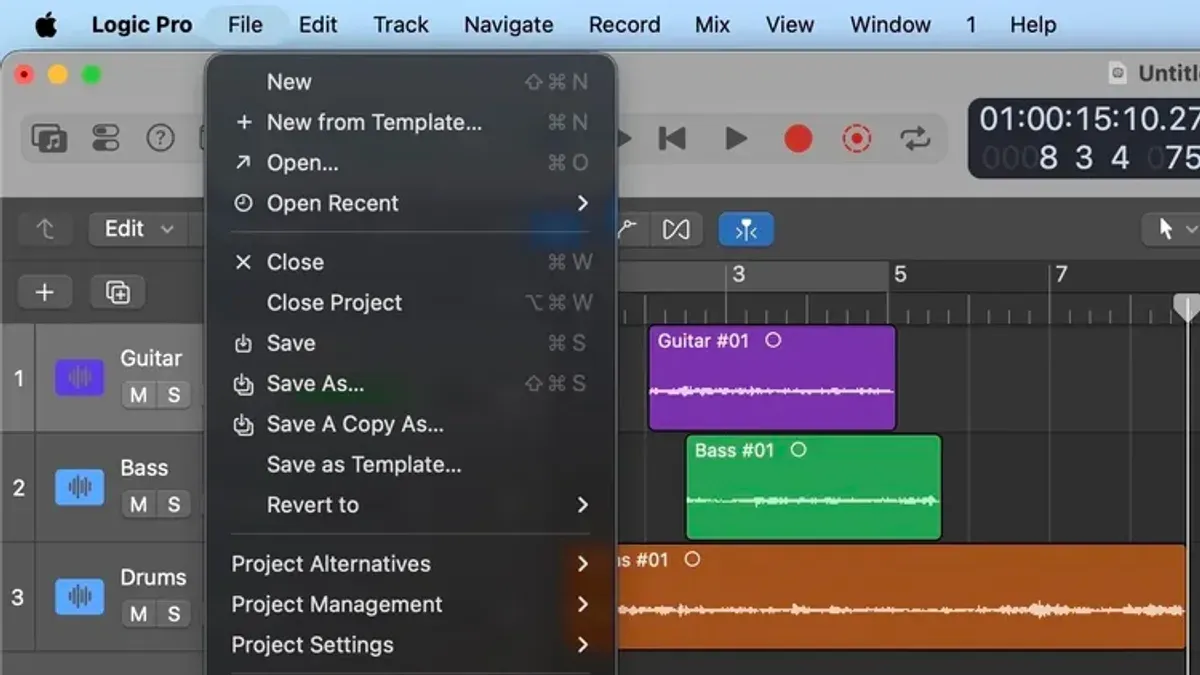The height and width of the screenshot is (675, 1200).
Task: Solo the Bass track
Action: [x=174, y=504]
